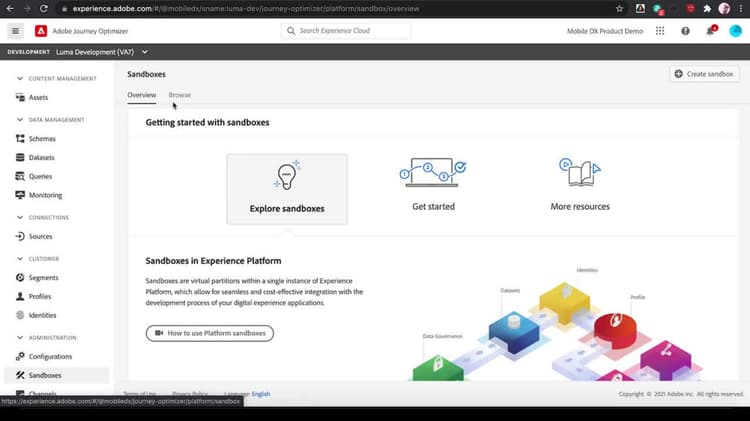This screenshot has width=750, height=421.
Task: Click the Queries icon in sidebar
Action: [20, 176]
